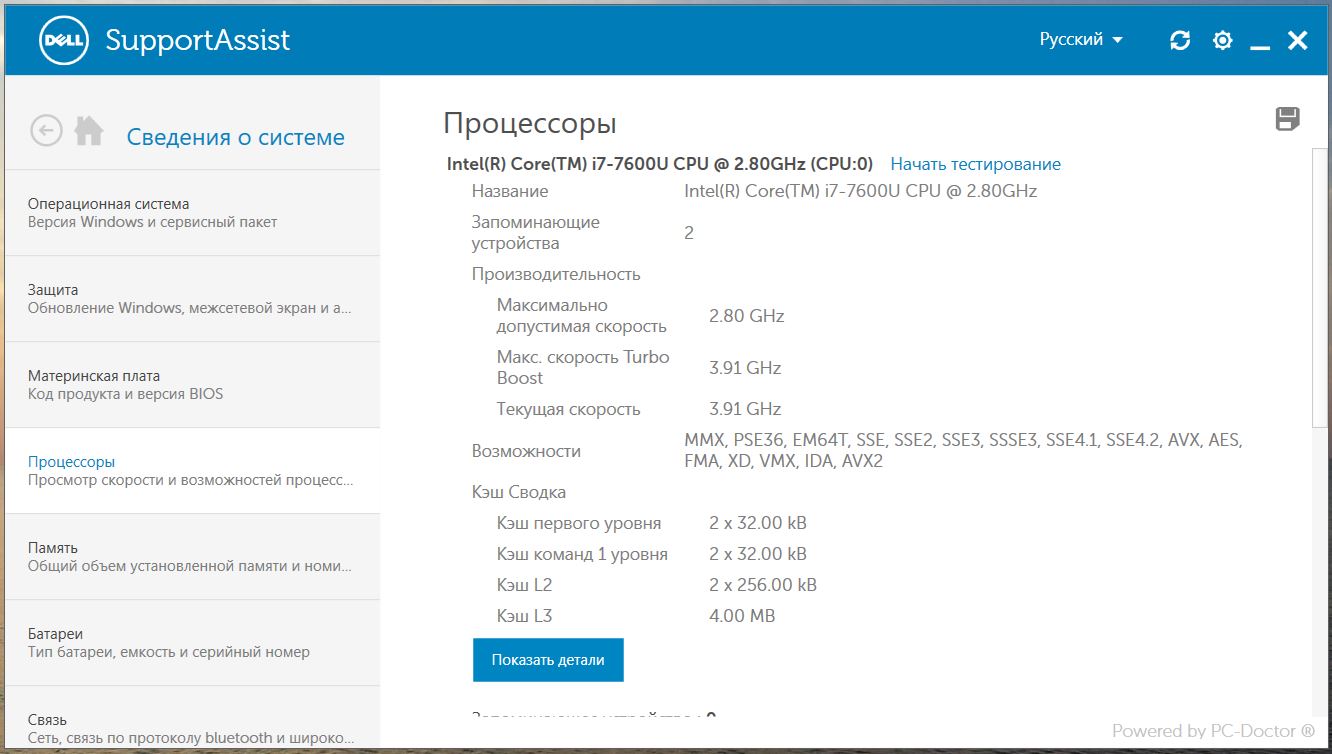1332x754 pixels.
Task: Click the Сведения о системе heading
Action: 235,137
